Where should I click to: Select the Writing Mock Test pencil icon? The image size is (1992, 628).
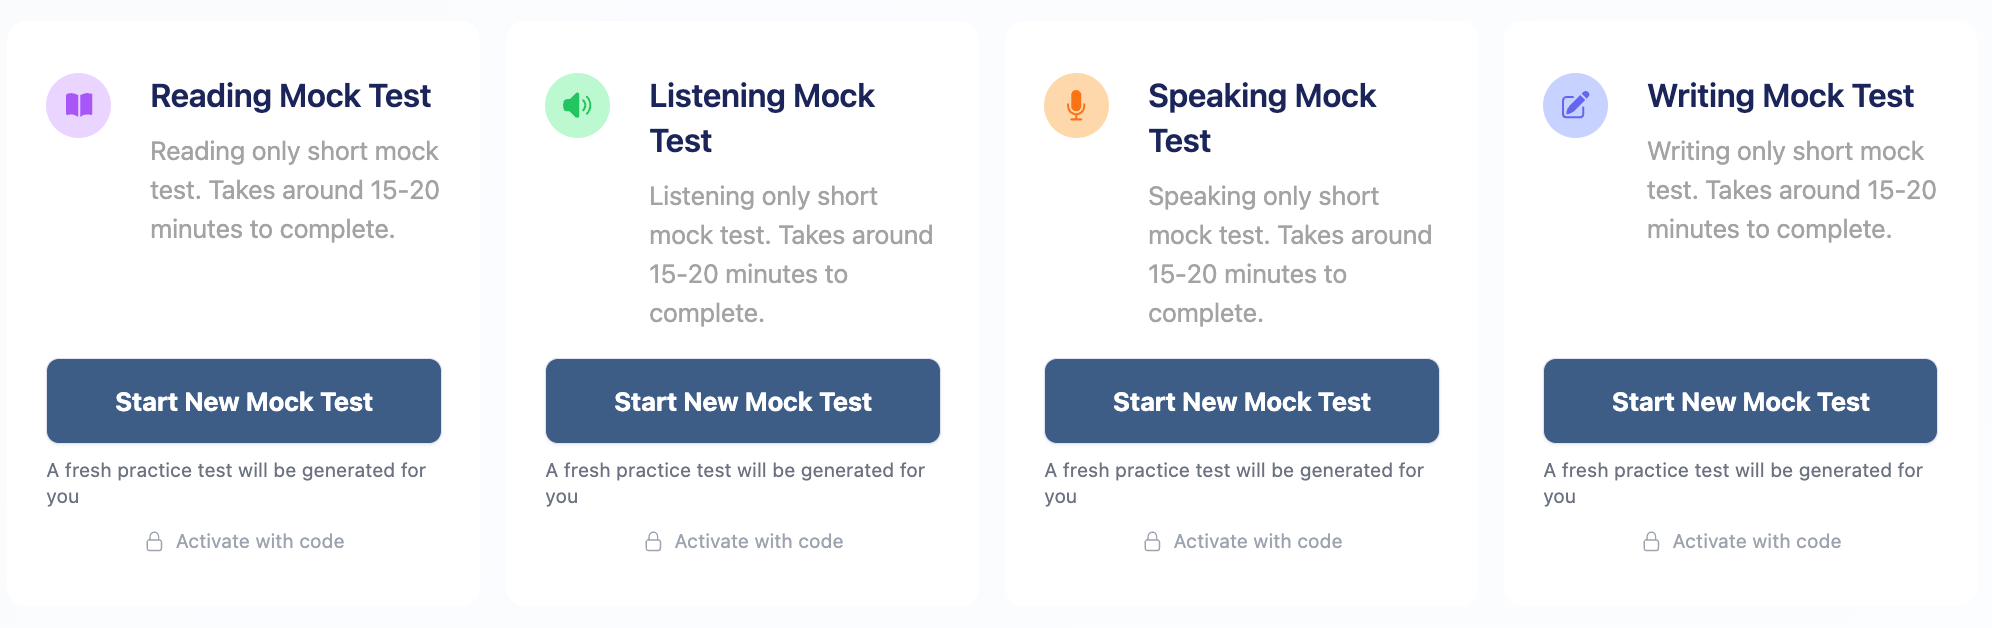tap(1574, 106)
